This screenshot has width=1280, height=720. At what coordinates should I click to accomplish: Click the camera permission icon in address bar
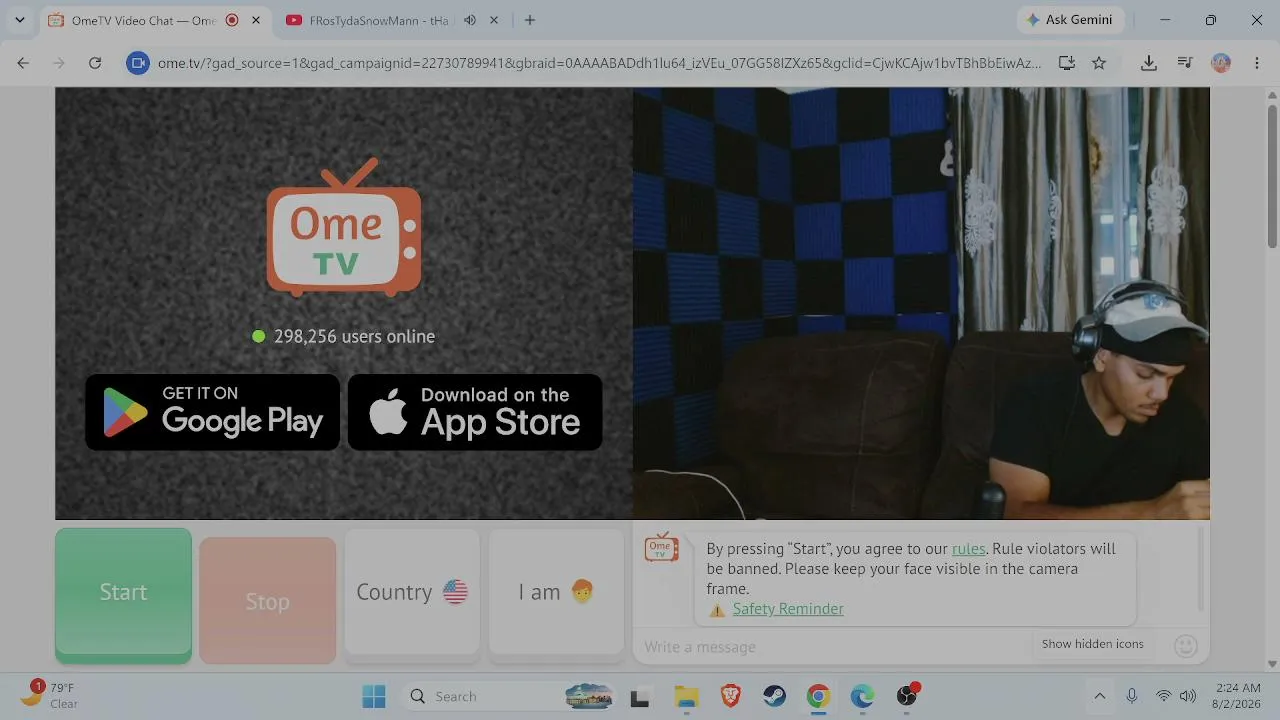tap(138, 63)
